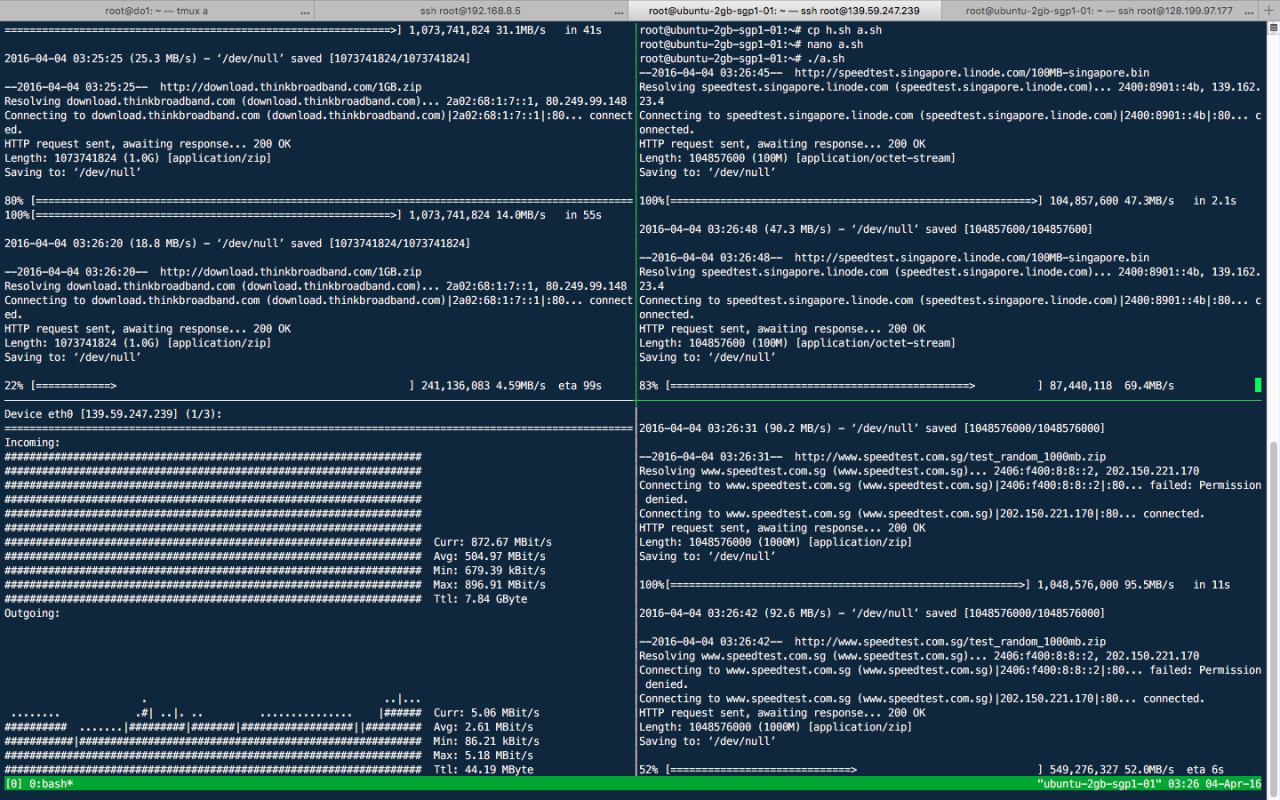Click 'Min: 86.21 kBit/s' outgoing value
1280x800 pixels.
487,741
